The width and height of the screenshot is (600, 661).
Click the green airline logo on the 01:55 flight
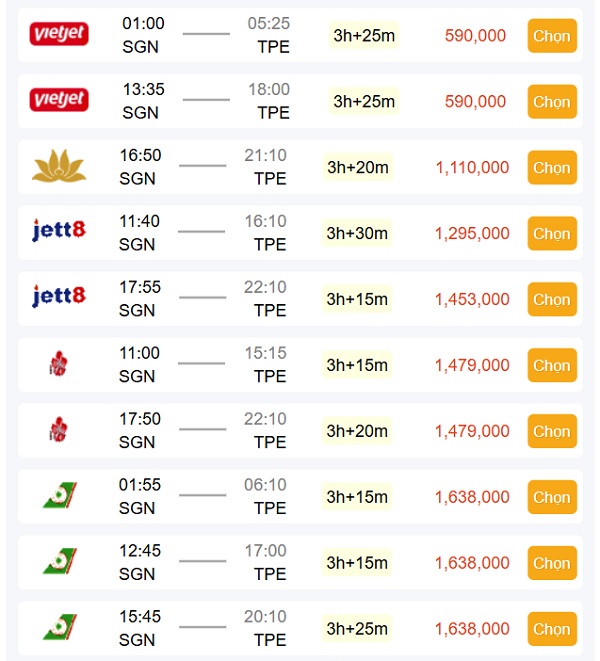pos(59,495)
